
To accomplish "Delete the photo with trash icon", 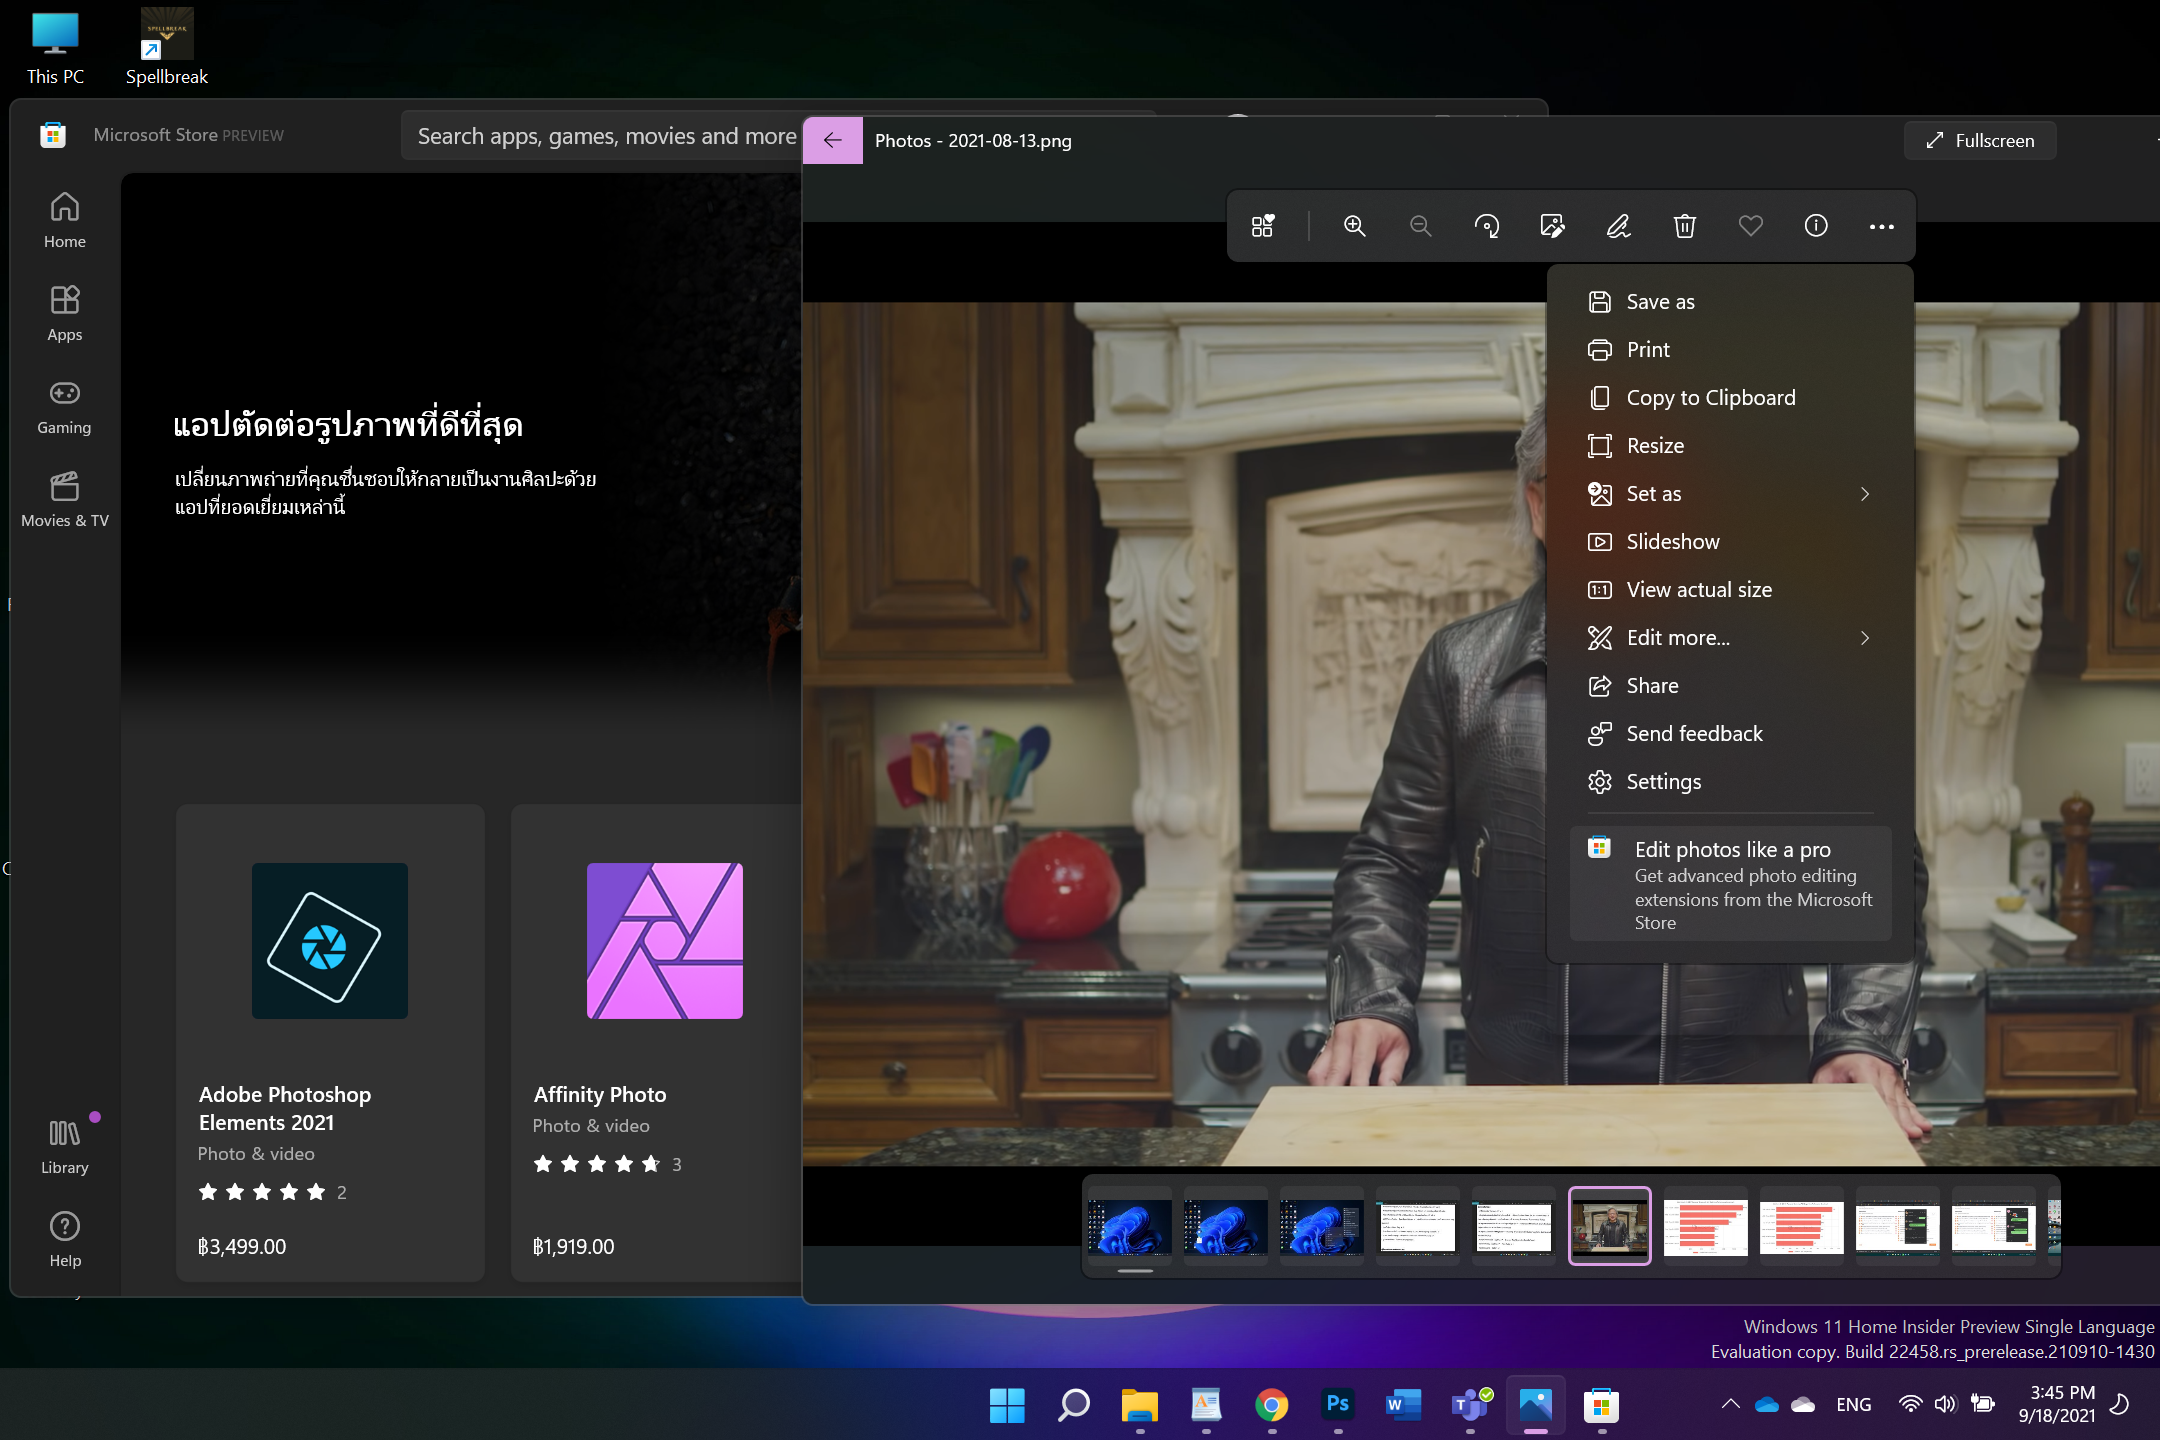I will tap(1684, 226).
